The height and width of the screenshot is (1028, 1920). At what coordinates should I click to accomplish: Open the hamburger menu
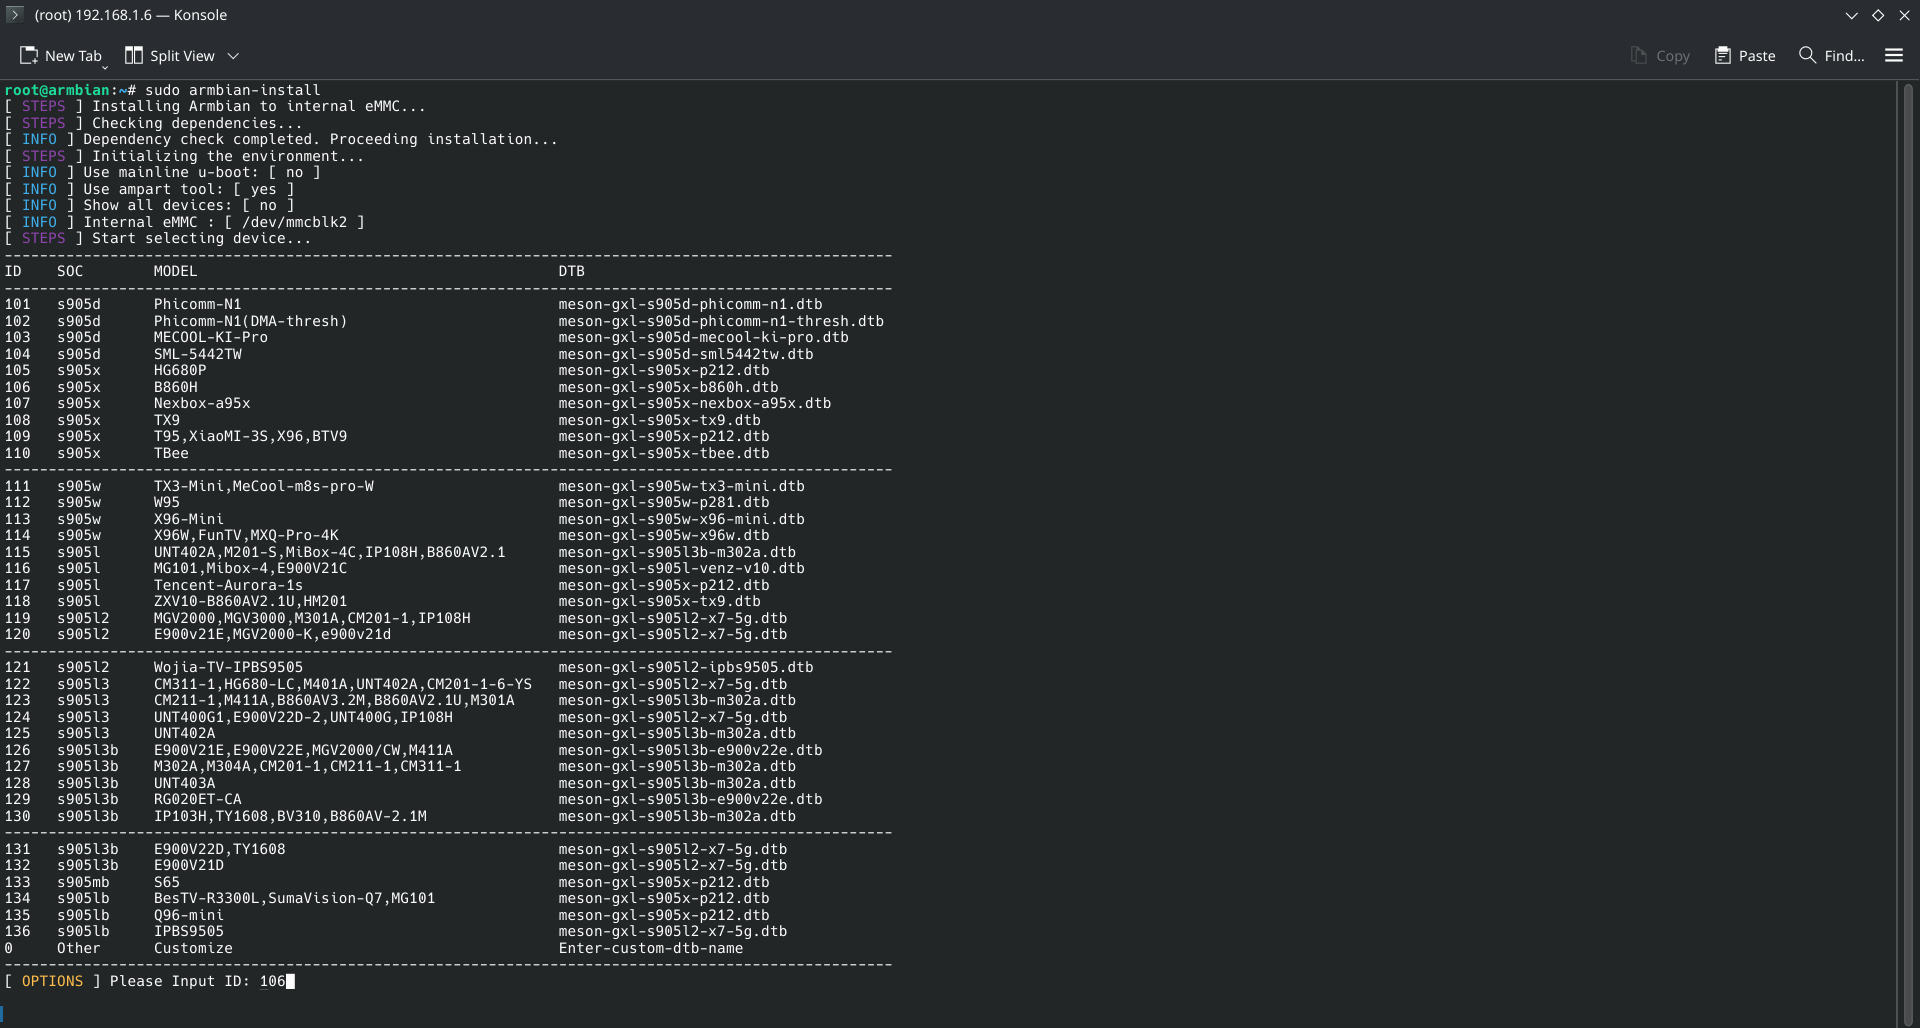[1893, 56]
